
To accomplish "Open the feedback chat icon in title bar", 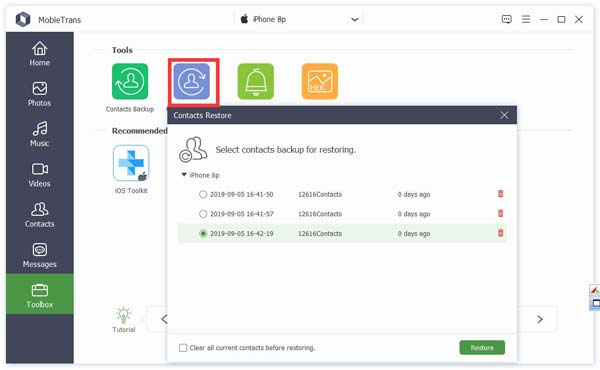I will [506, 19].
